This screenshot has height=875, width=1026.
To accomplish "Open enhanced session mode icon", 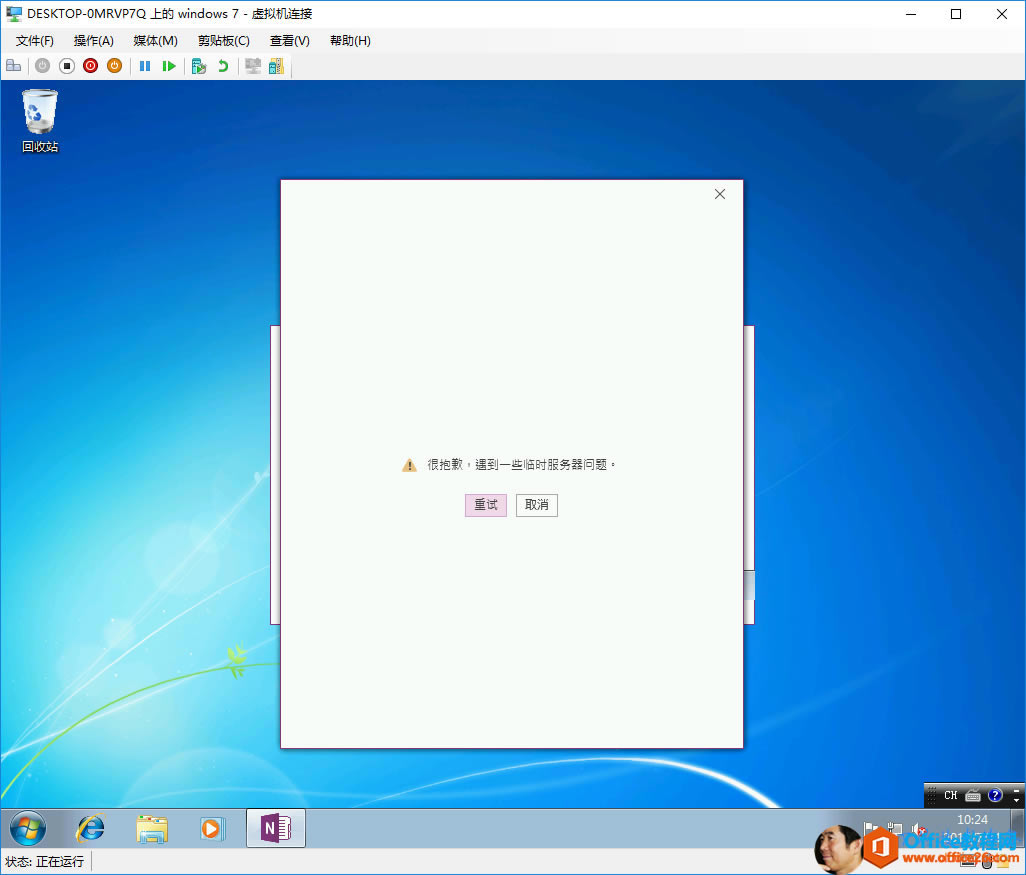I will tap(252, 65).
